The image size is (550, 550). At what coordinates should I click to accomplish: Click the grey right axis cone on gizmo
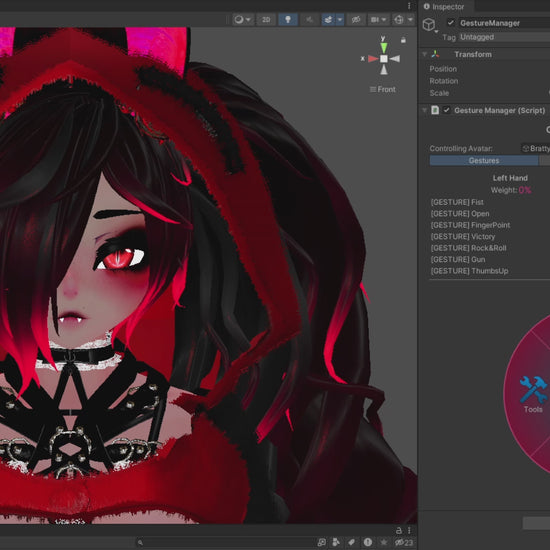click(395, 59)
